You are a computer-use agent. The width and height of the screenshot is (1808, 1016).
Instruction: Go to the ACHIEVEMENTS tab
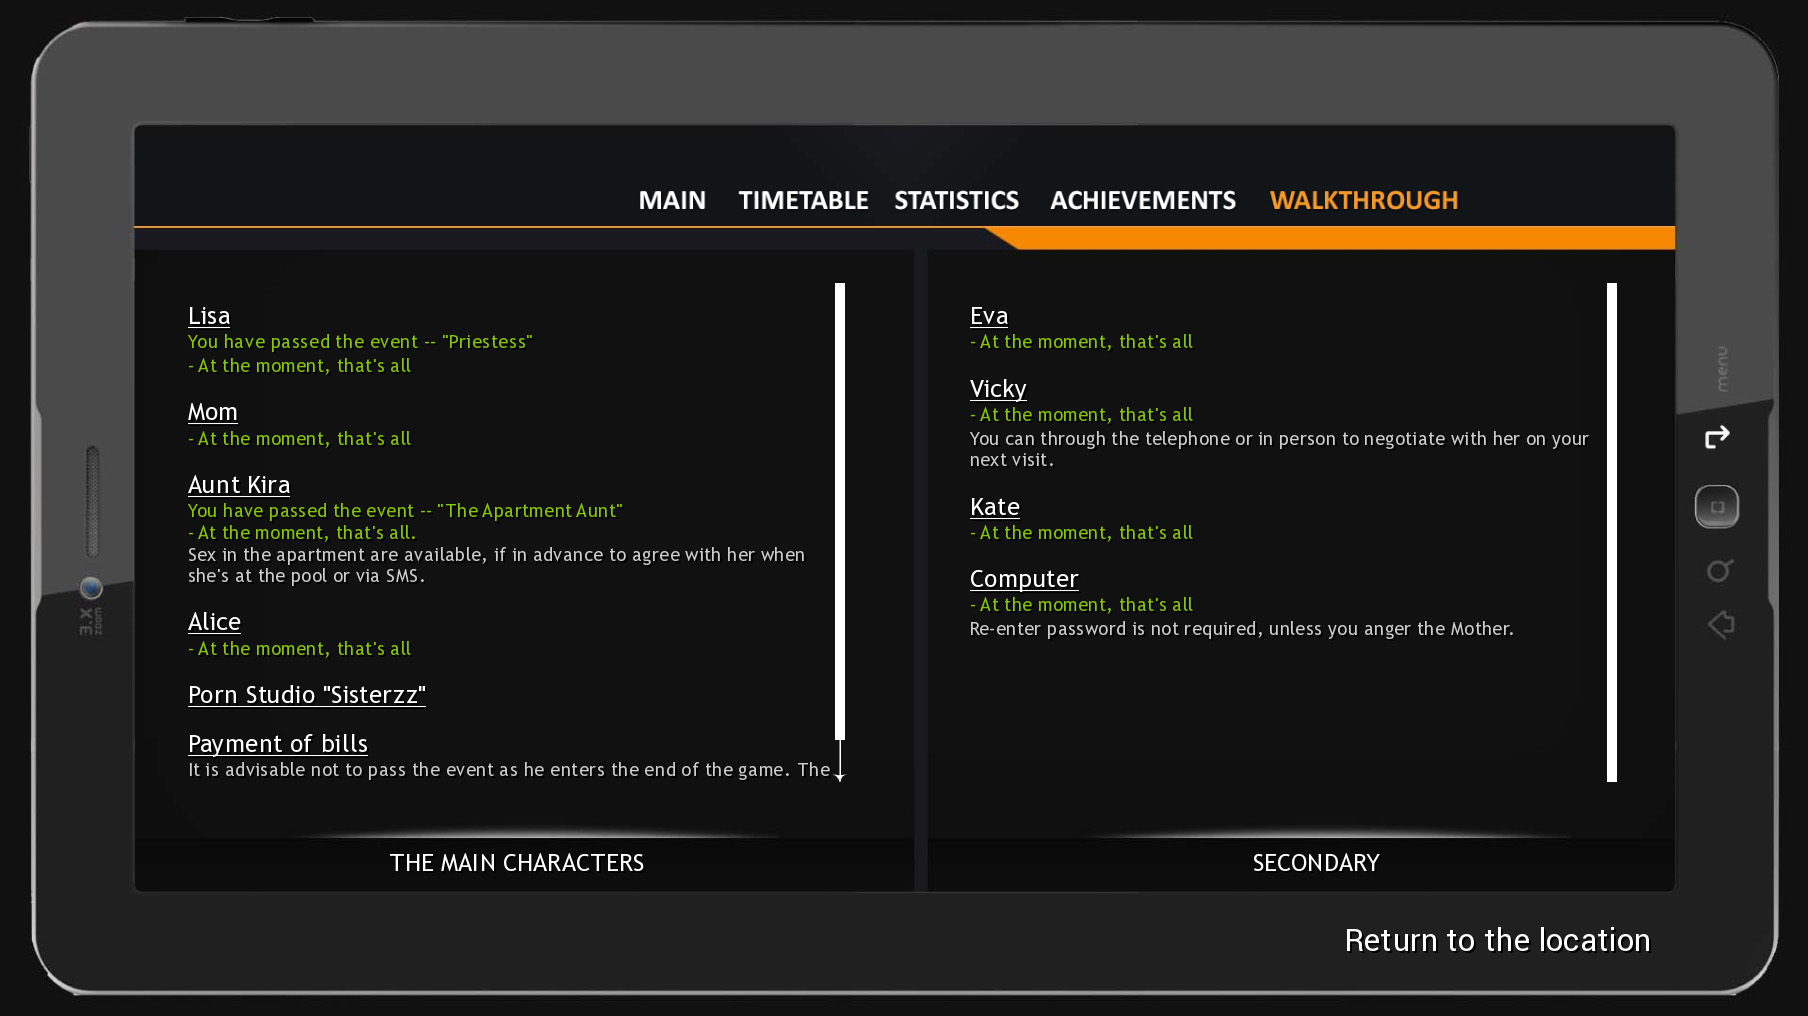1142,201
